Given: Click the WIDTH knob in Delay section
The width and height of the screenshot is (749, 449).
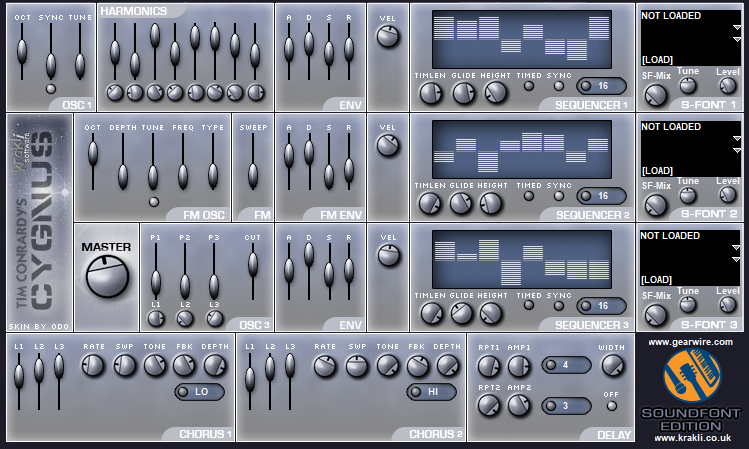Looking at the screenshot, I should (x=611, y=367).
